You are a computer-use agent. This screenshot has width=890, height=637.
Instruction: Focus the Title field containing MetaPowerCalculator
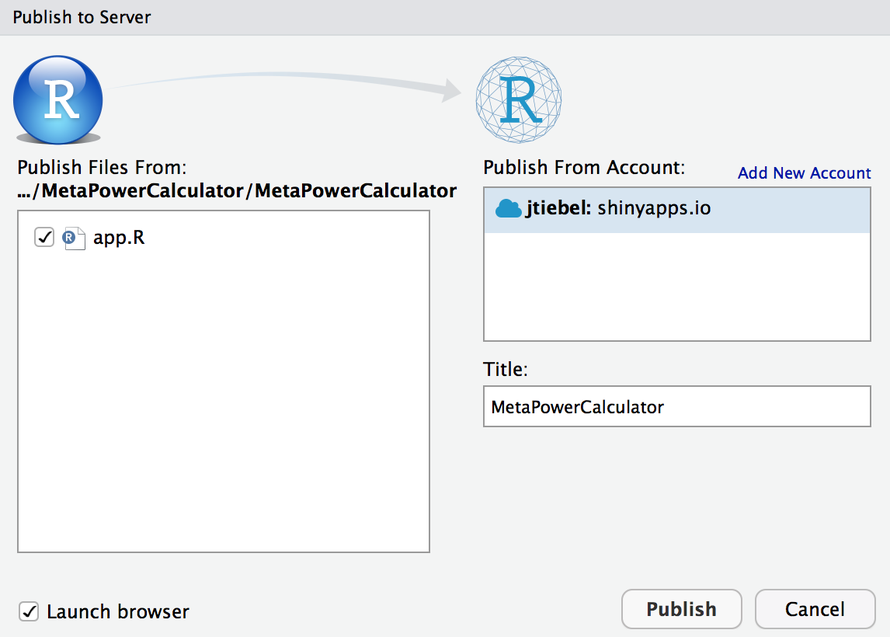(x=677, y=406)
